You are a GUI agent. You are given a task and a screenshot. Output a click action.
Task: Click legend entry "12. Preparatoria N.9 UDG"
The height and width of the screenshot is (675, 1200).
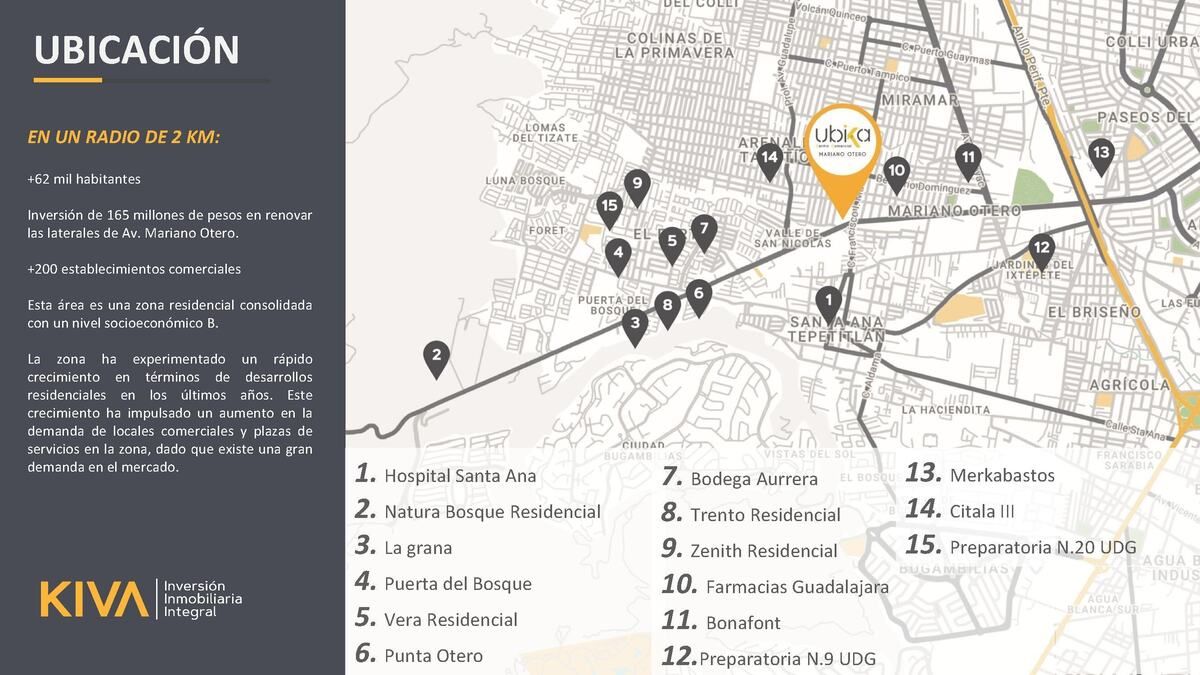pyautogui.click(x=769, y=658)
